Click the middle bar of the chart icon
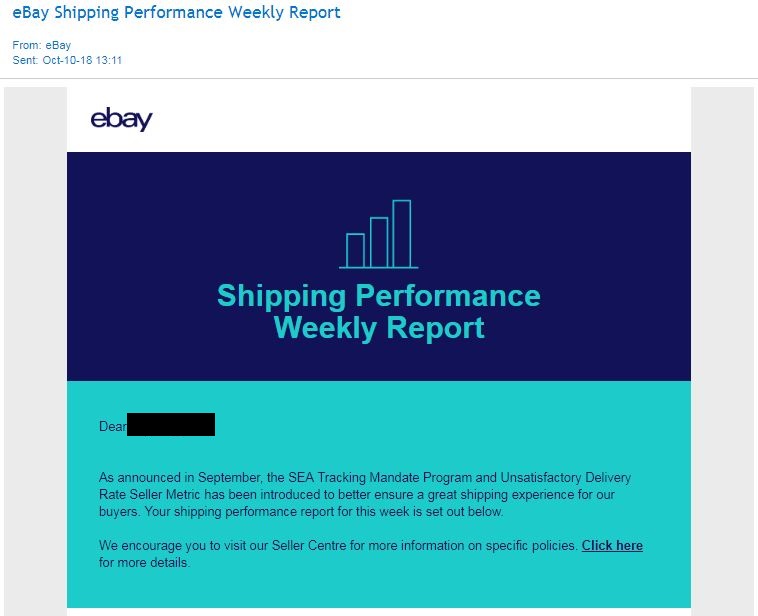Screen dimensions: 758x616 pyautogui.click(x=379, y=242)
